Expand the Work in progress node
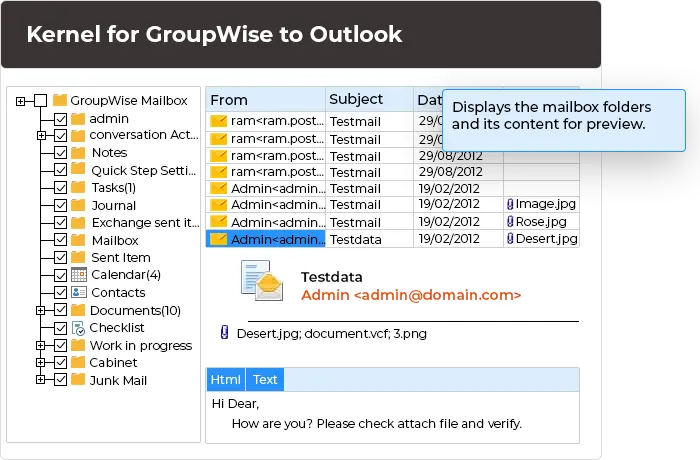 coord(41,345)
